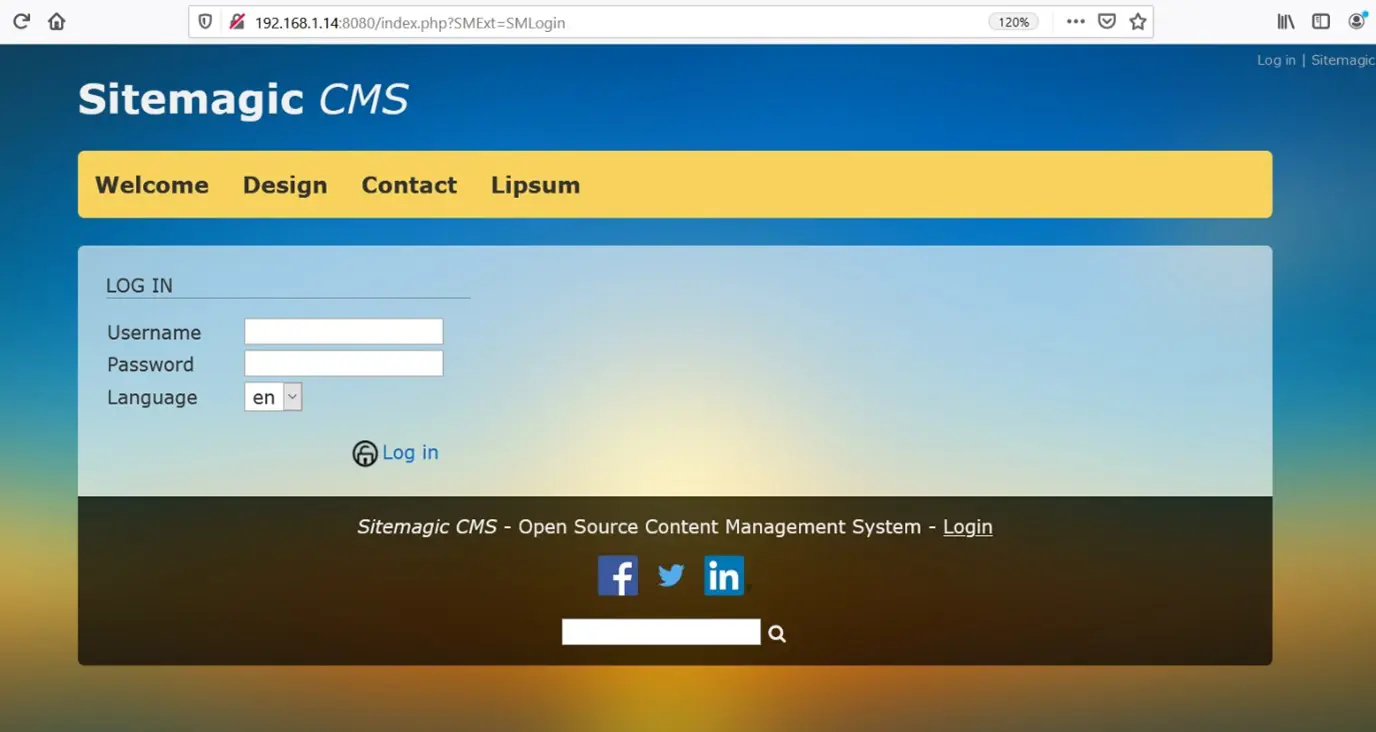Open the Design menu item
This screenshot has width=1376, height=732.
pos(285,185)
